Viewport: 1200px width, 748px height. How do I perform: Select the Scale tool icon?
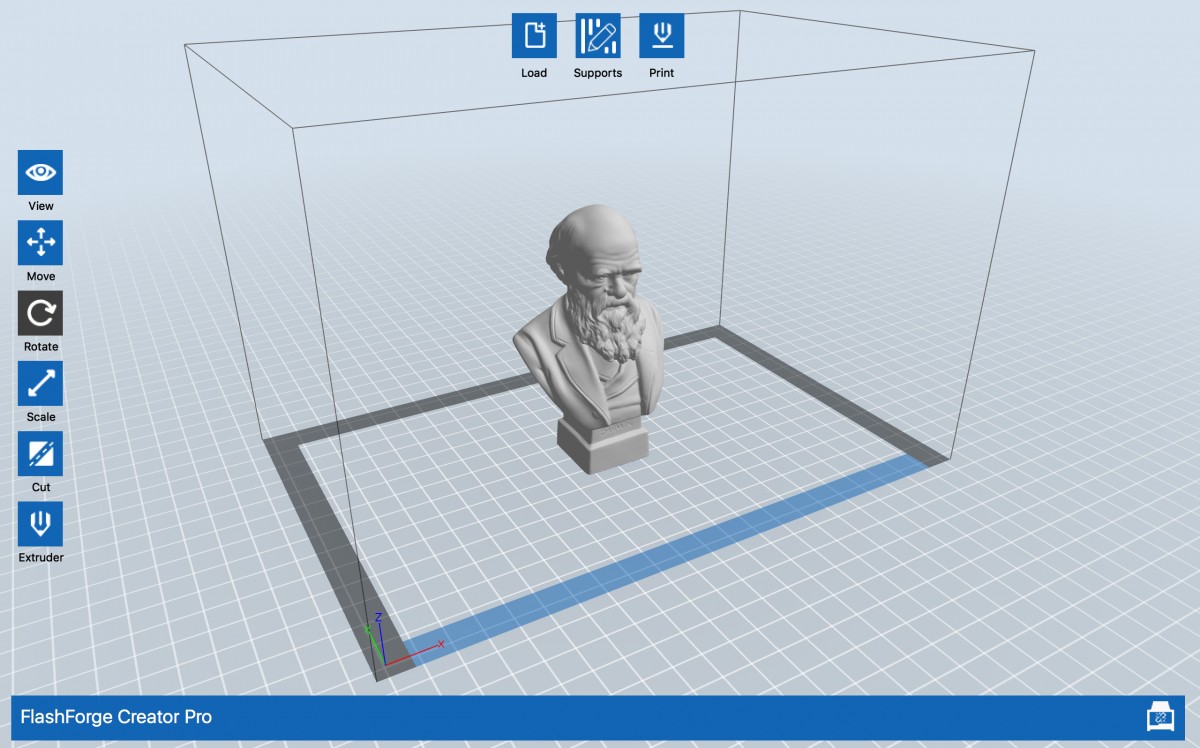click(40, 383)
